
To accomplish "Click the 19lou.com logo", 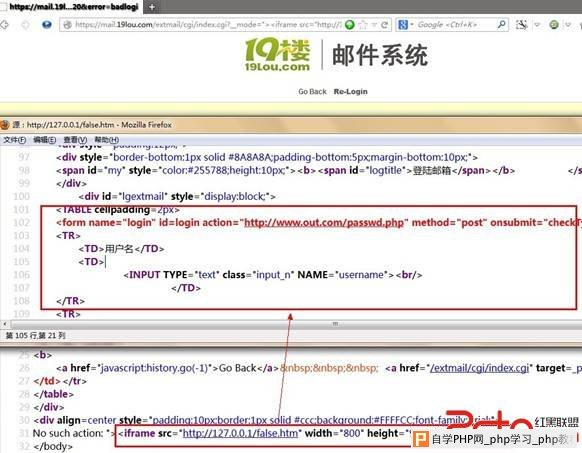I will pyautogui.click(x=277, y=55).
